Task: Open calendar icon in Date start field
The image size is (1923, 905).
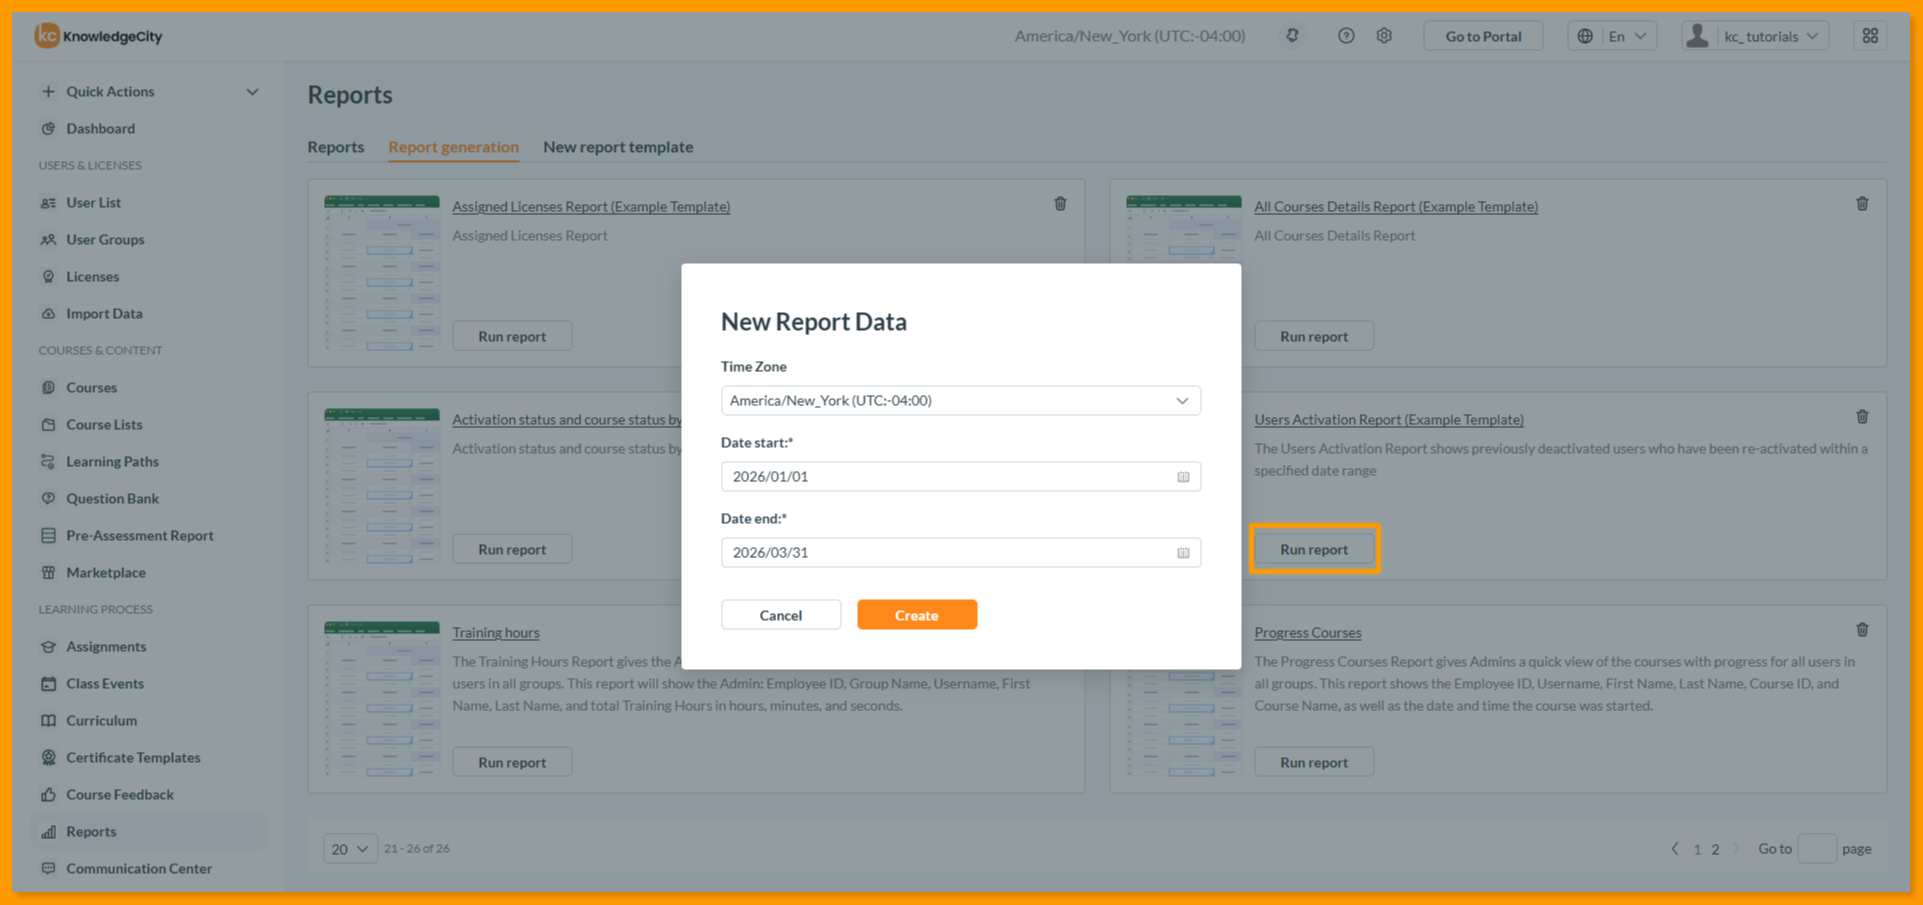Action: coord(1183,477)
